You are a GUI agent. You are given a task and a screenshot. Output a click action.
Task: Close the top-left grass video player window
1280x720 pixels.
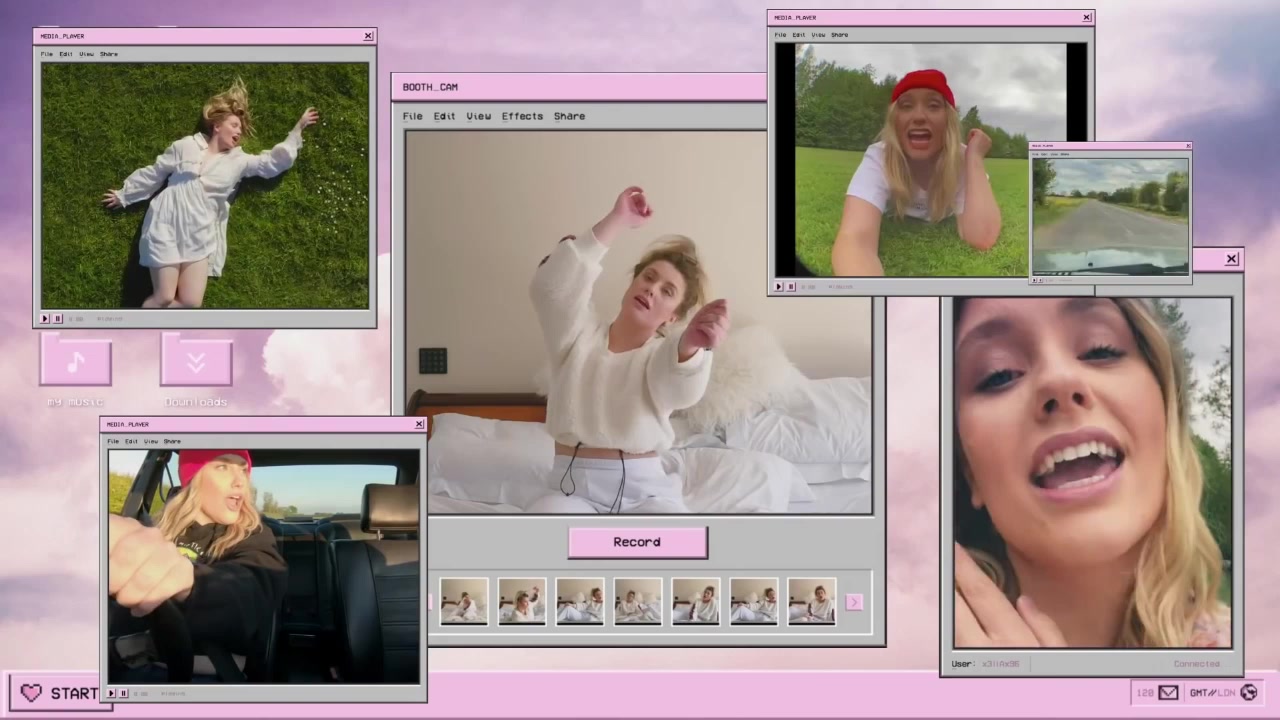(368, 36)
